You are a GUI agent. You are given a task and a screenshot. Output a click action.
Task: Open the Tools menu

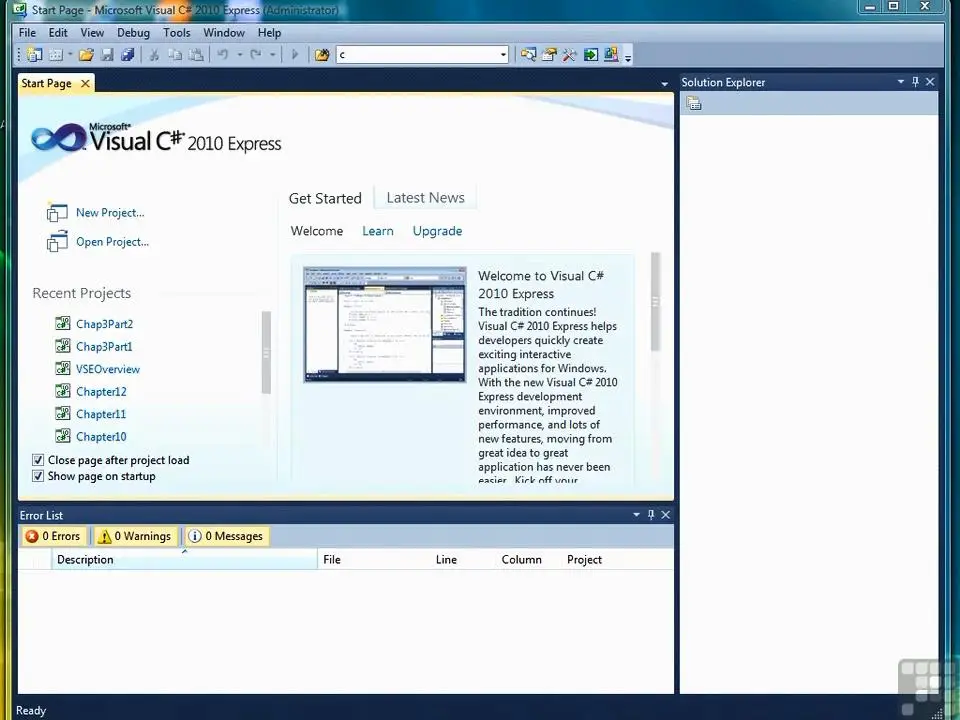(x=177, y=32)
